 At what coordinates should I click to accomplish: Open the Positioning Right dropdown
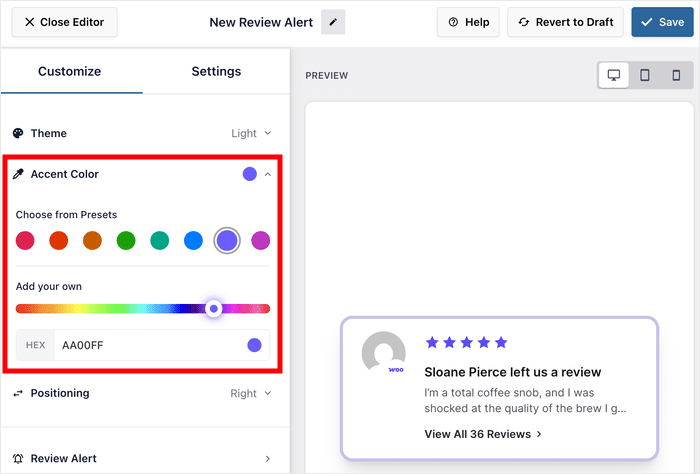(x=251, y=393)
